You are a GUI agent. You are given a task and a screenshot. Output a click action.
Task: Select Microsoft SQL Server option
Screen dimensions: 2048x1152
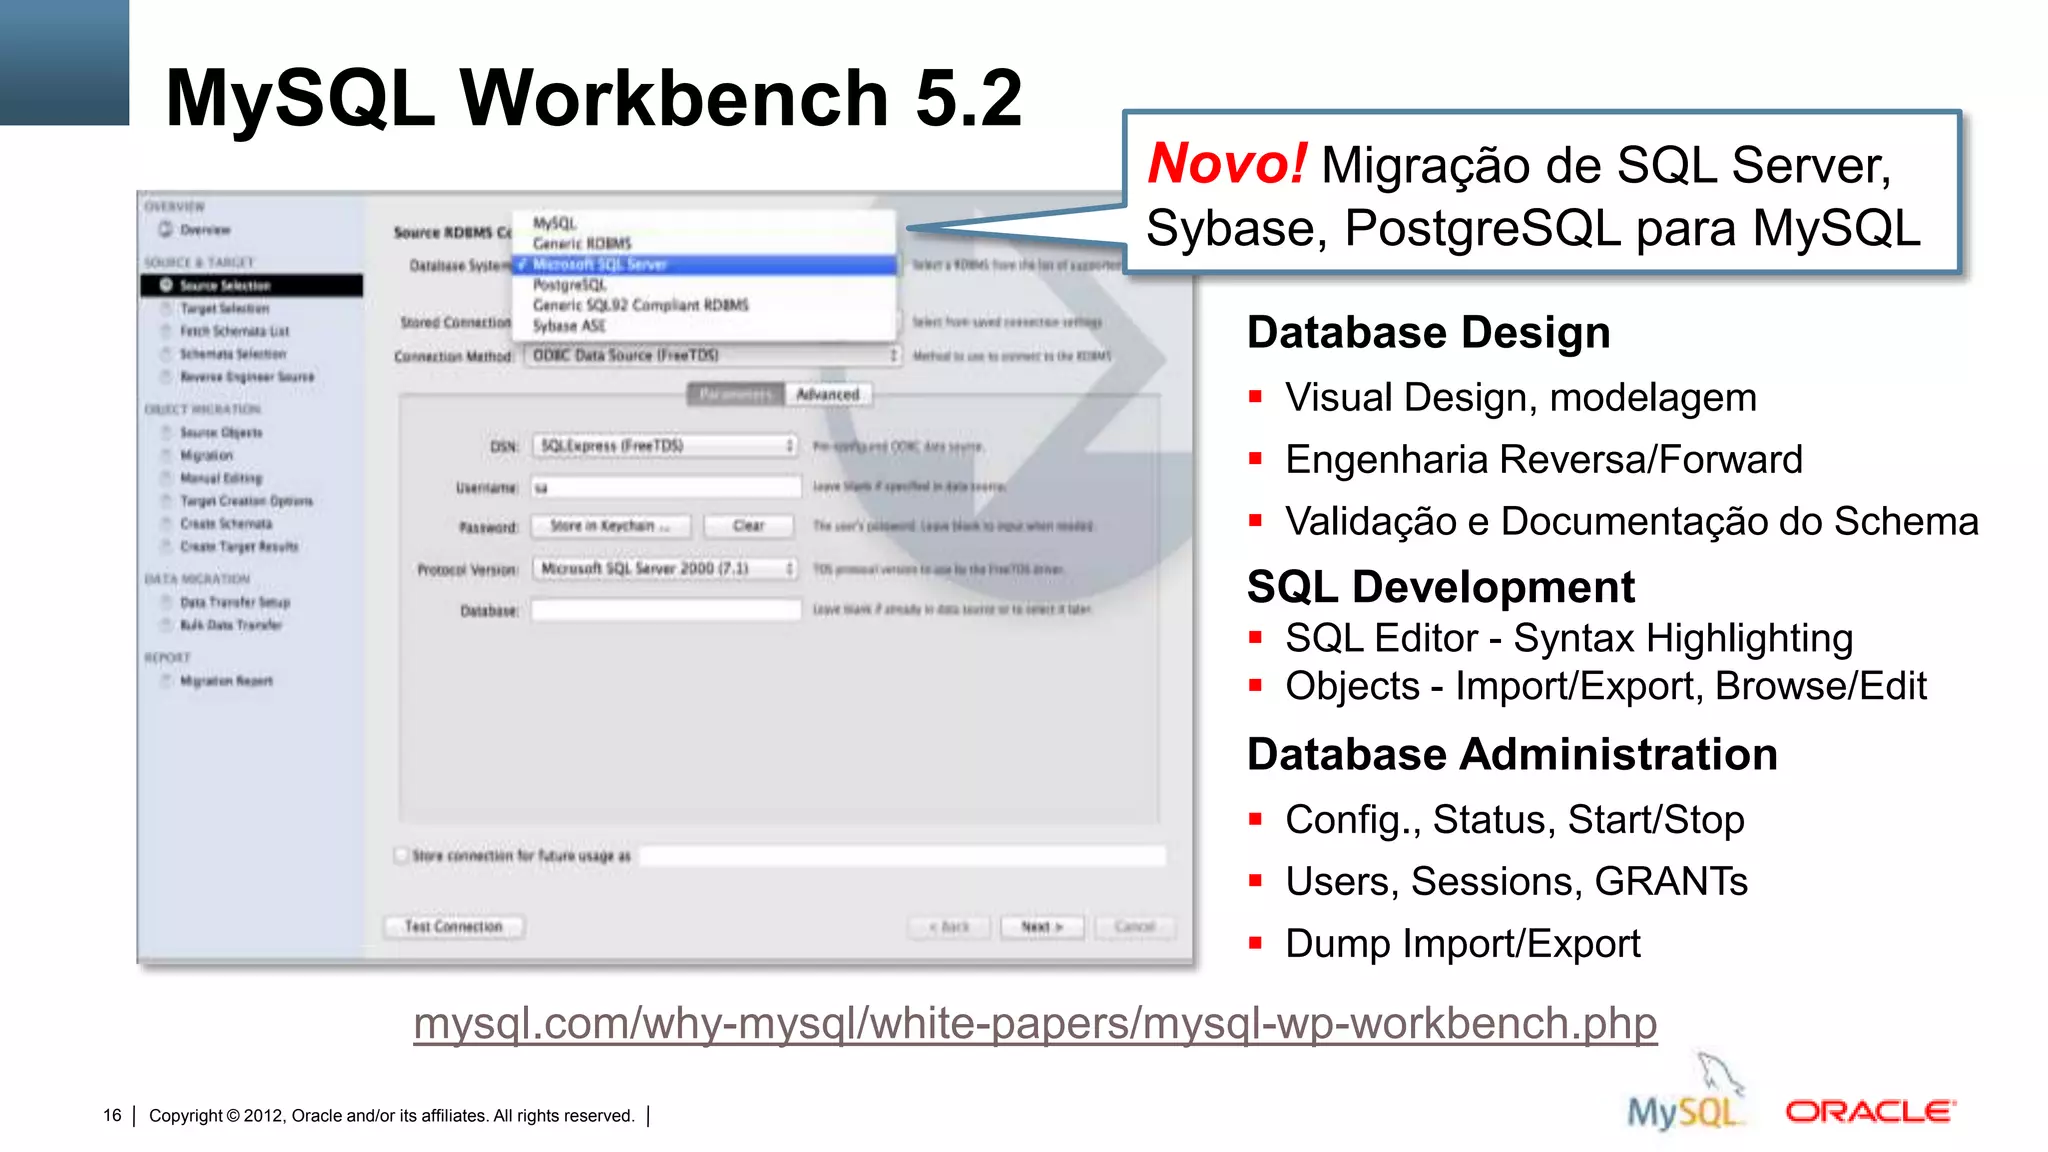pos(704,265)
